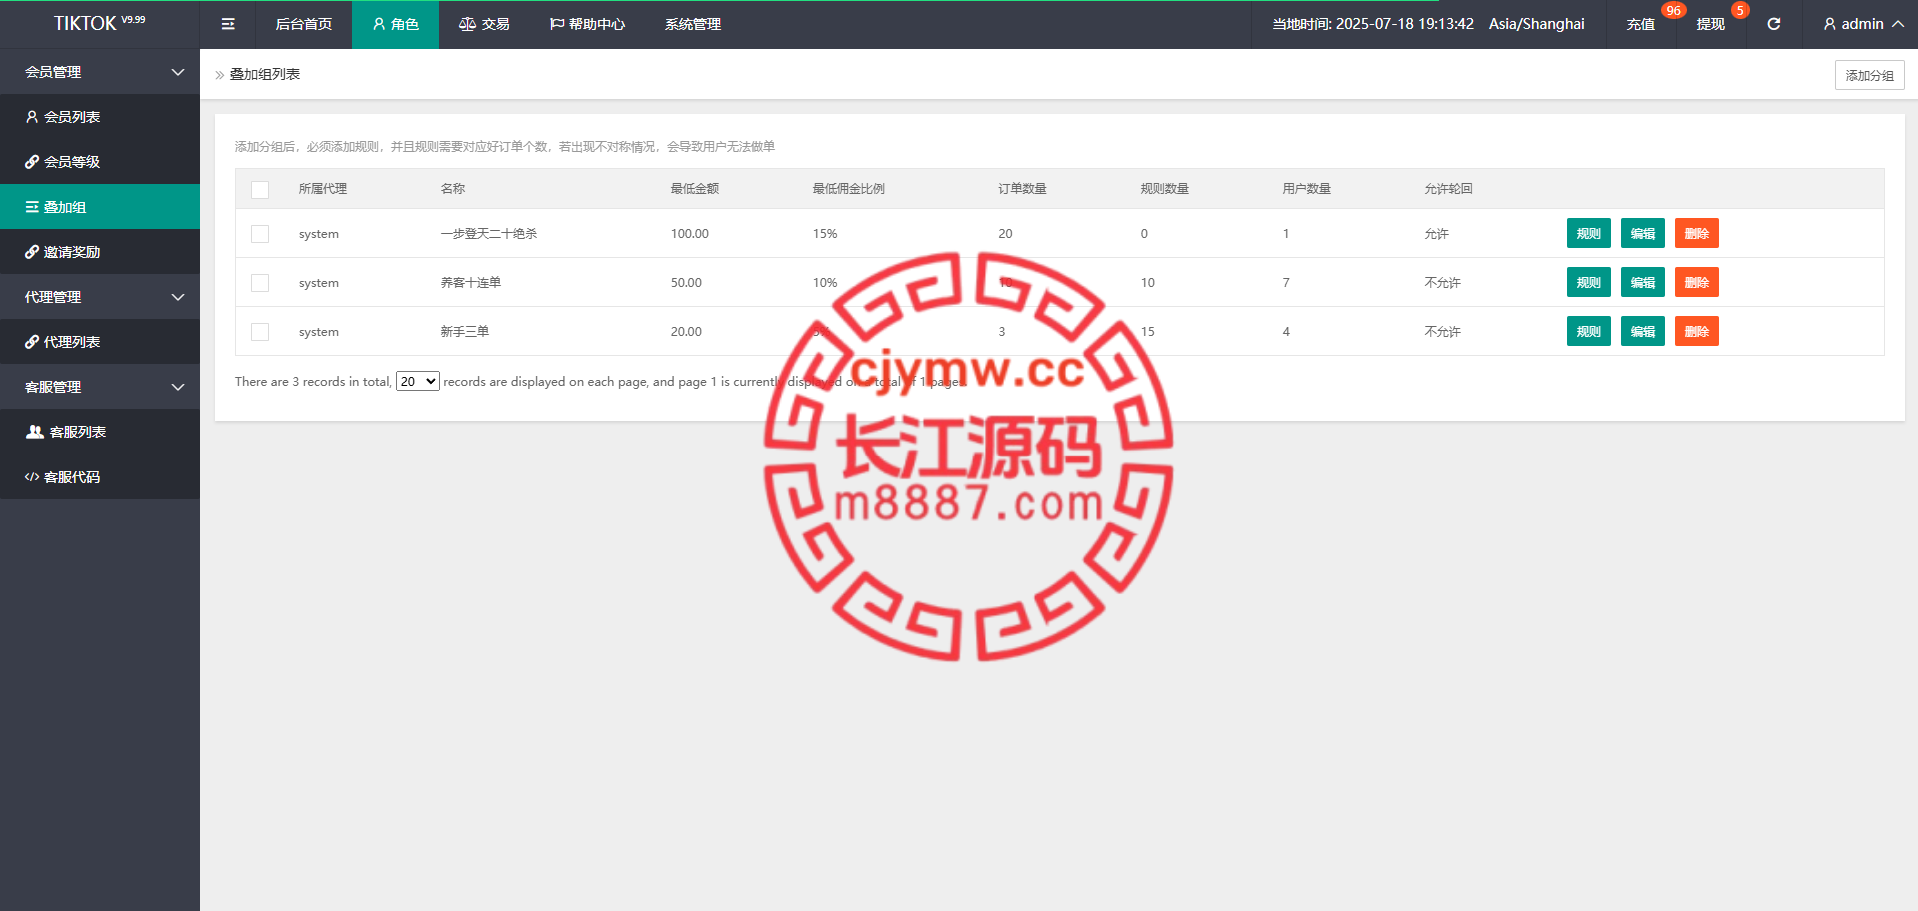Collapse the 代理管理 sidebar section
Screen dimensions: 1918x911
tap(100, 297)
